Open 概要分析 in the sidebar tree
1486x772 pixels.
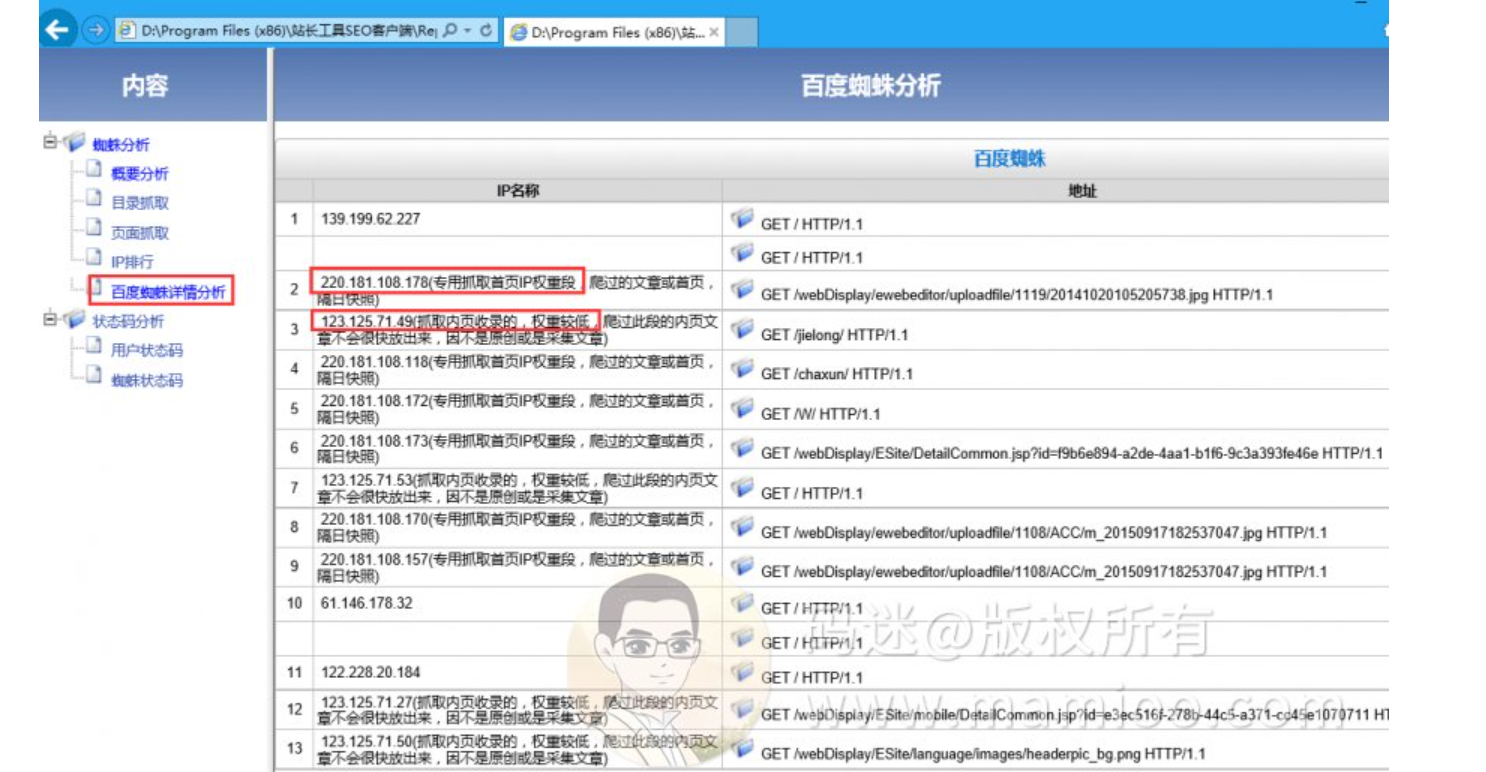pos(140,174)
